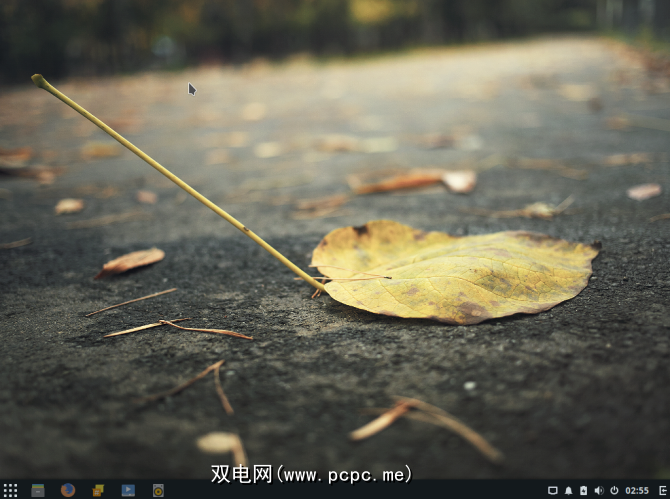Open the Budgie applications menu grid
Viewport: 670px width, 499px height.
10,490
